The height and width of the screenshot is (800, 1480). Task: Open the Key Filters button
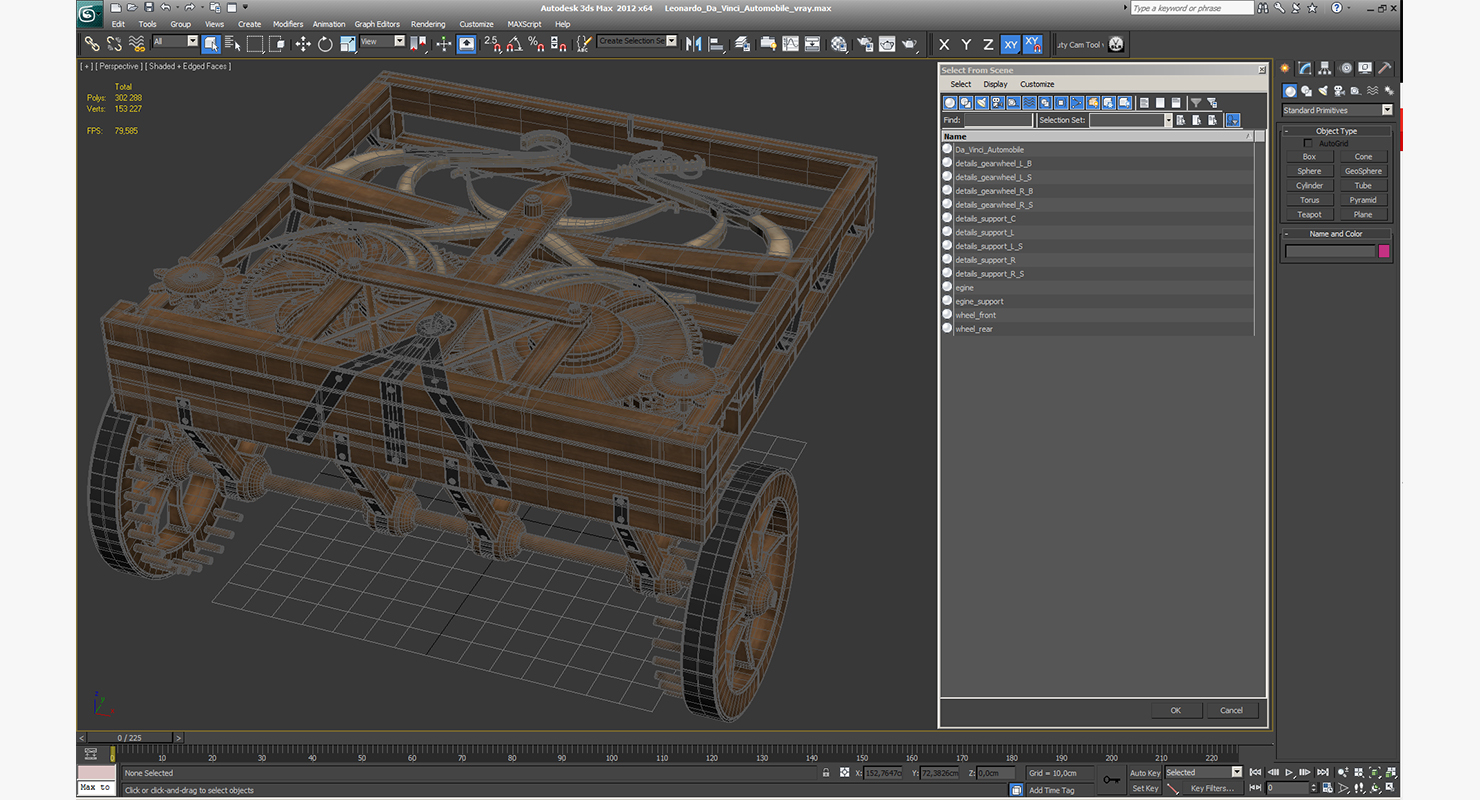click(1212, 788)
